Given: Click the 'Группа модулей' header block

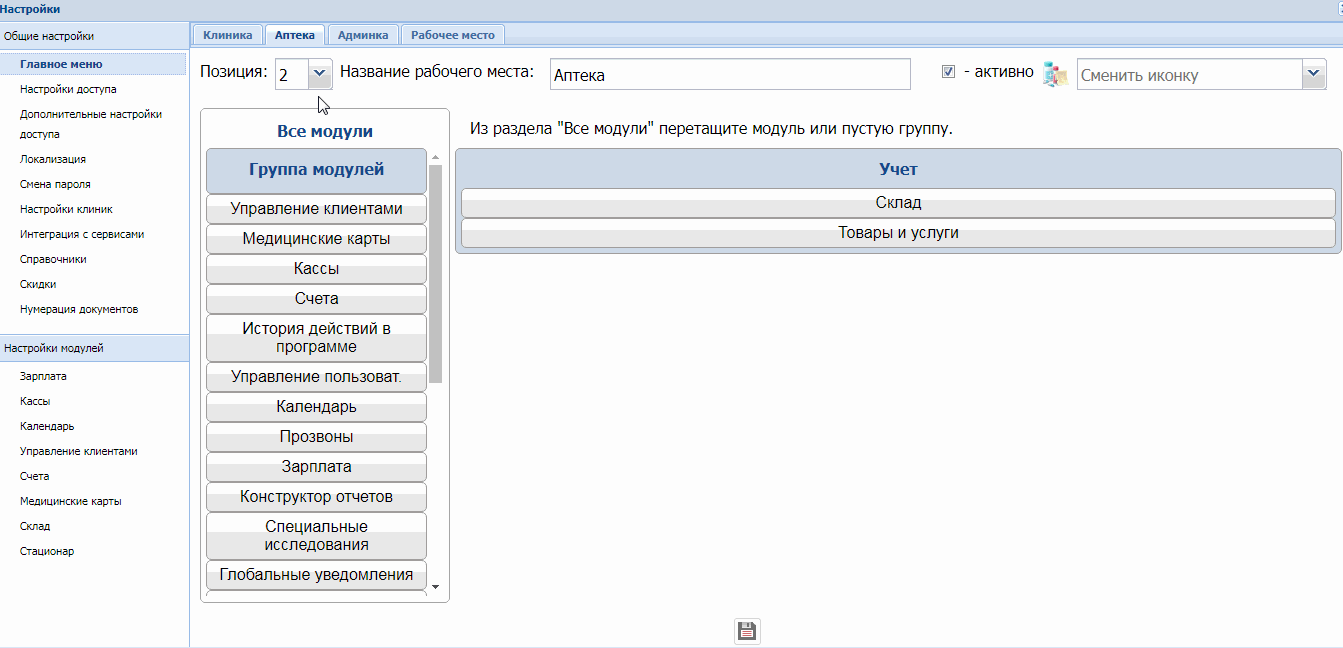Looking at the screenshot, I should click(316, 170).
